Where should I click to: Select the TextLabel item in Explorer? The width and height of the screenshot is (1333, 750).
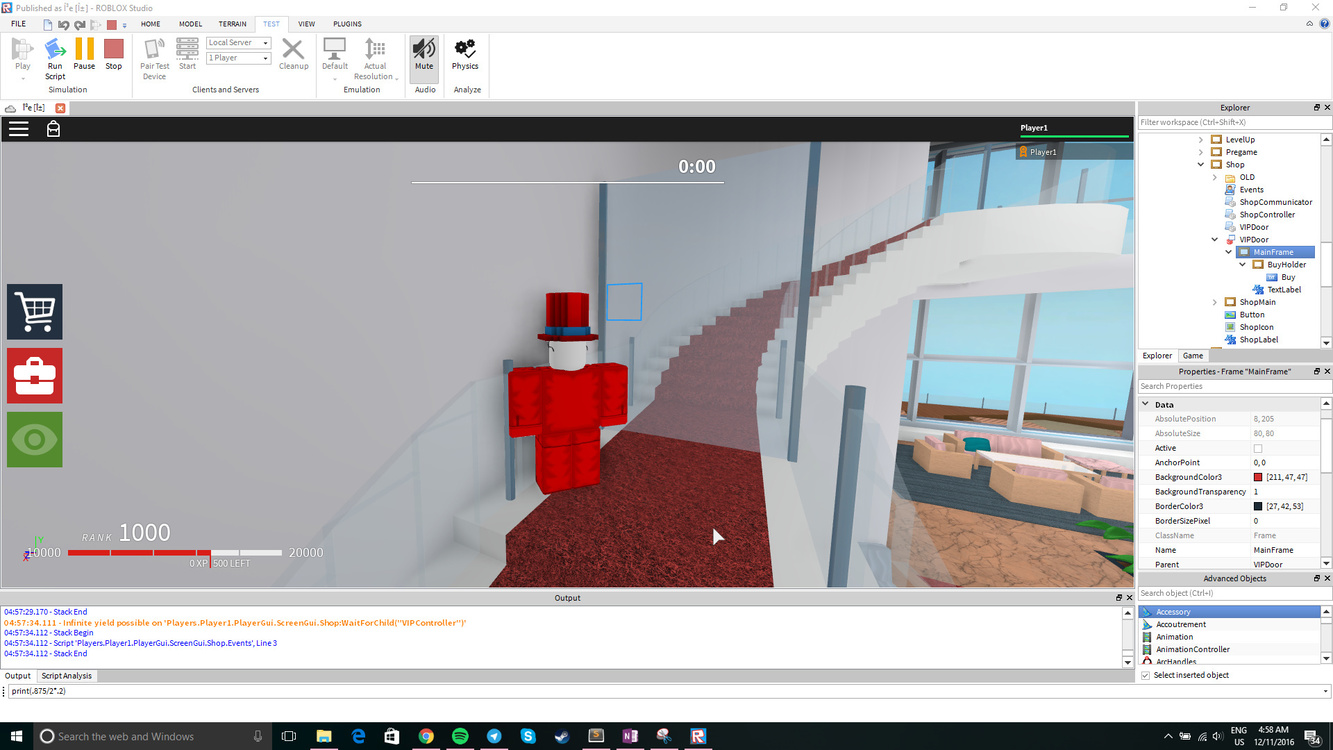1284,290
